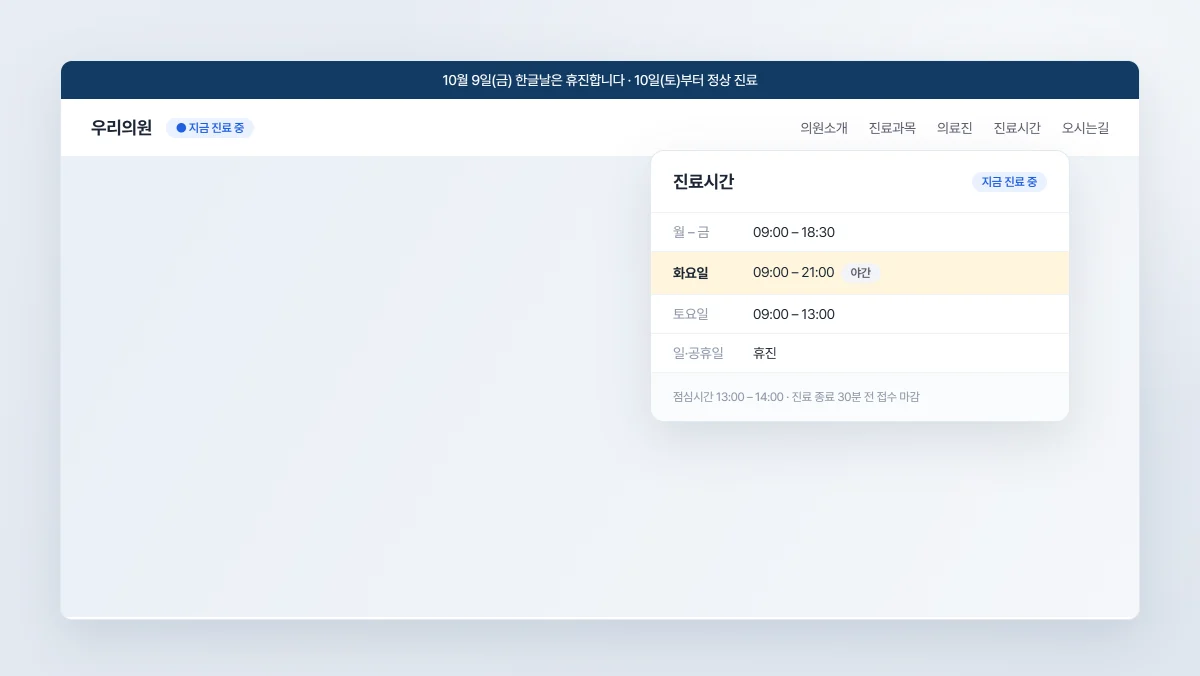Click the 우리의원 logo text
This screenshot has width=1200, height=676.
click(x=121, y=128)
